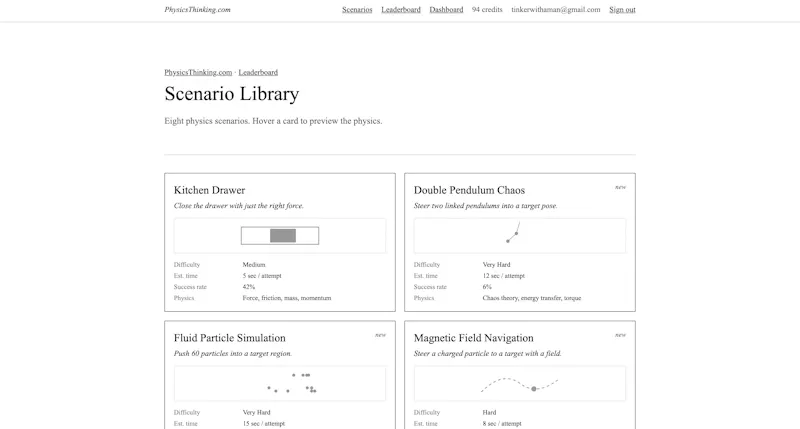The height and width of the screenshot is (429, 800).
Task: Click the '12 sec / attempt' value
Action: (504, 276)
